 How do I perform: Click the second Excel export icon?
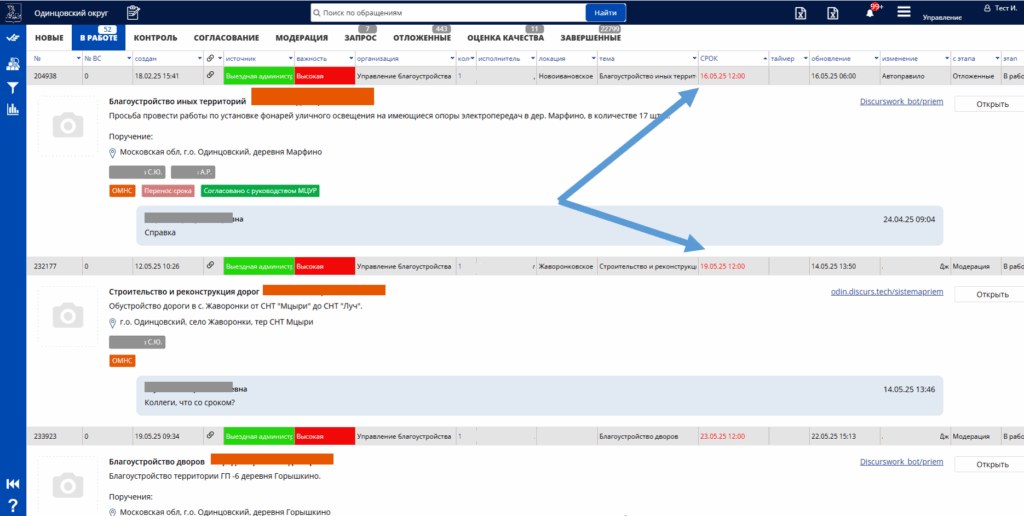[833, 13]
